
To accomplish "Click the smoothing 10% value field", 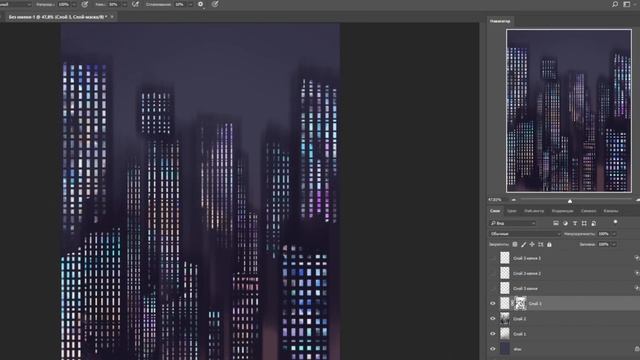I will coord(180,4).
